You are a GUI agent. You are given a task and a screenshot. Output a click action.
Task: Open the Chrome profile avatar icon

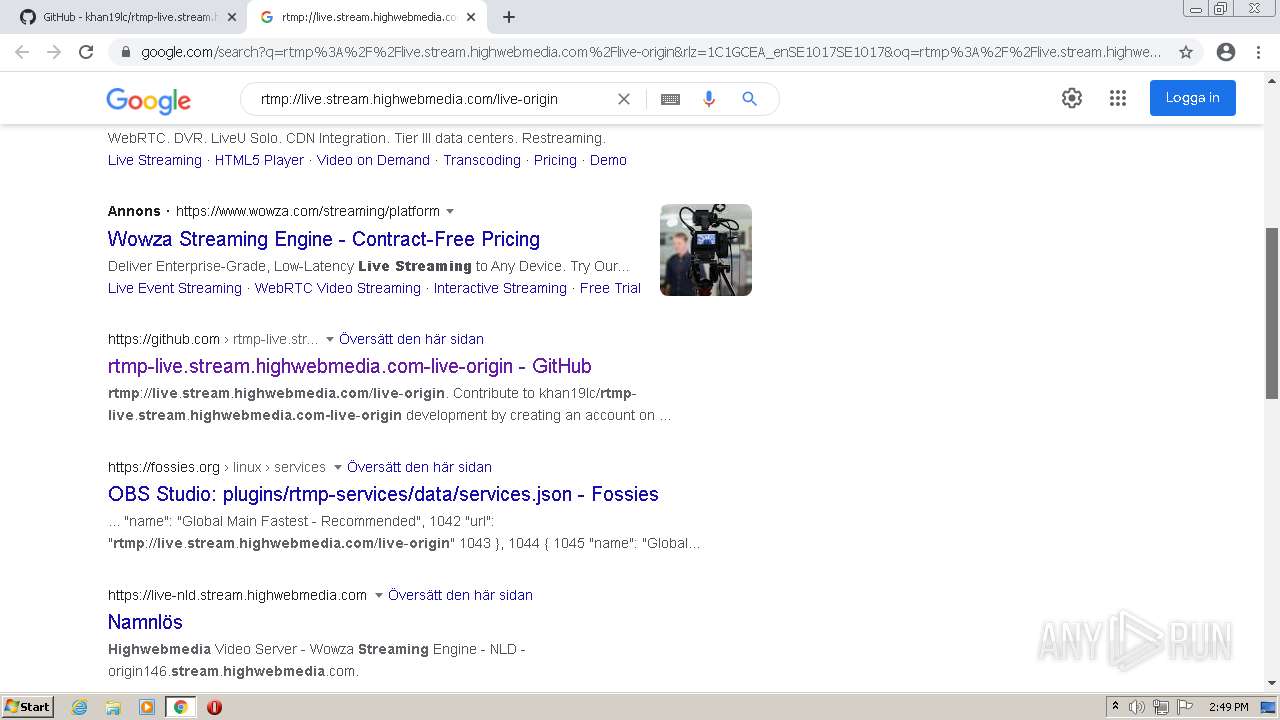coord(1226,52)
